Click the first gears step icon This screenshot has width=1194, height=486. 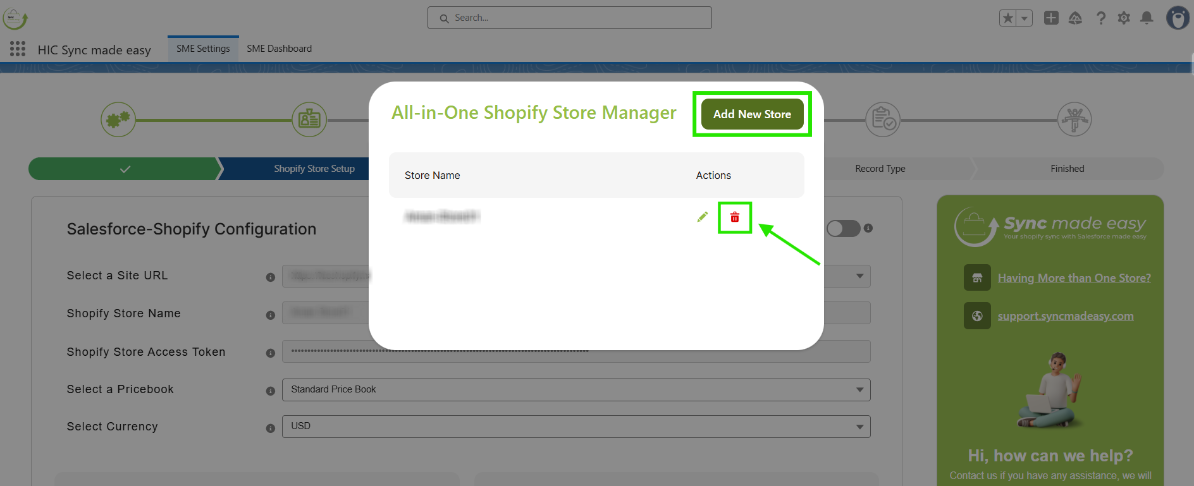pos(119,119)
